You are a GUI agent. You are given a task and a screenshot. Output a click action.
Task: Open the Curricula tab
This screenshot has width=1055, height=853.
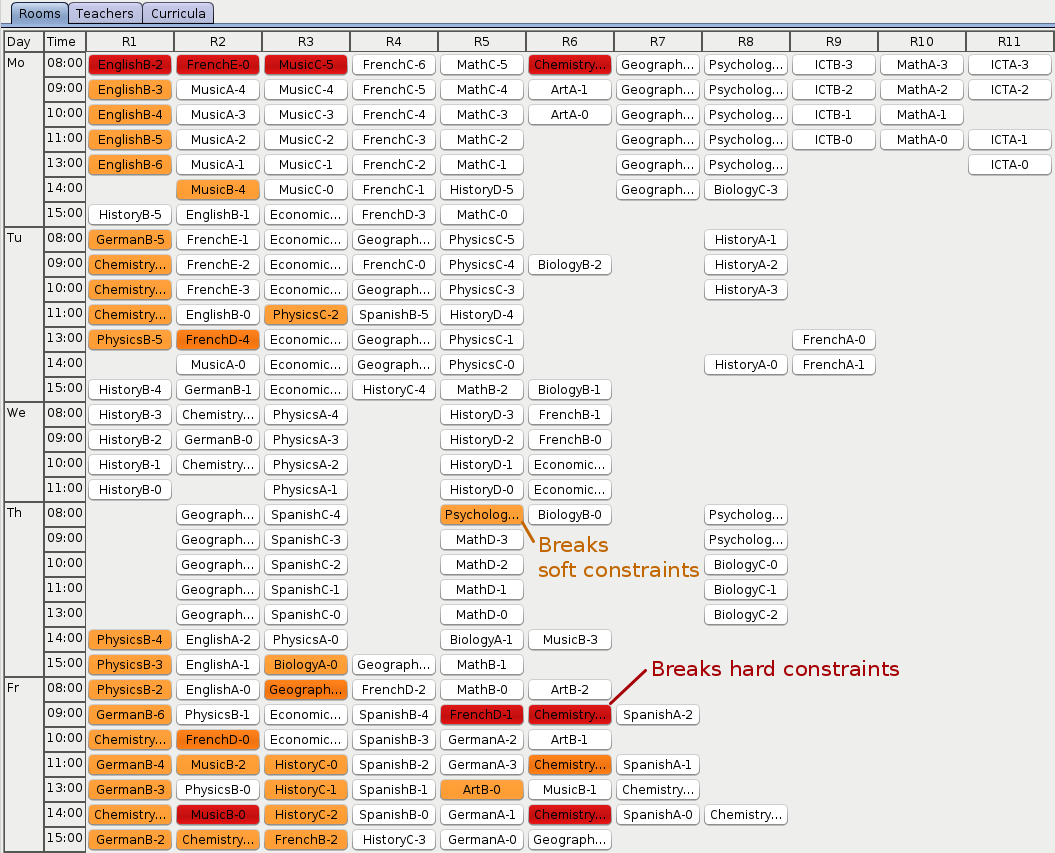point(178,13)
